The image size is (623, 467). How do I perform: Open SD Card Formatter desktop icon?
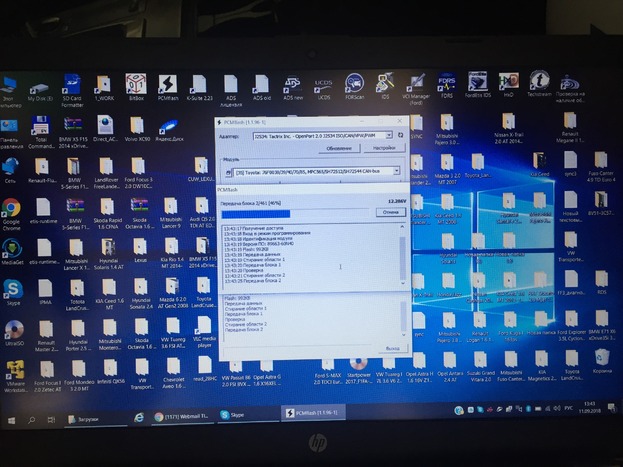[73, 85]
